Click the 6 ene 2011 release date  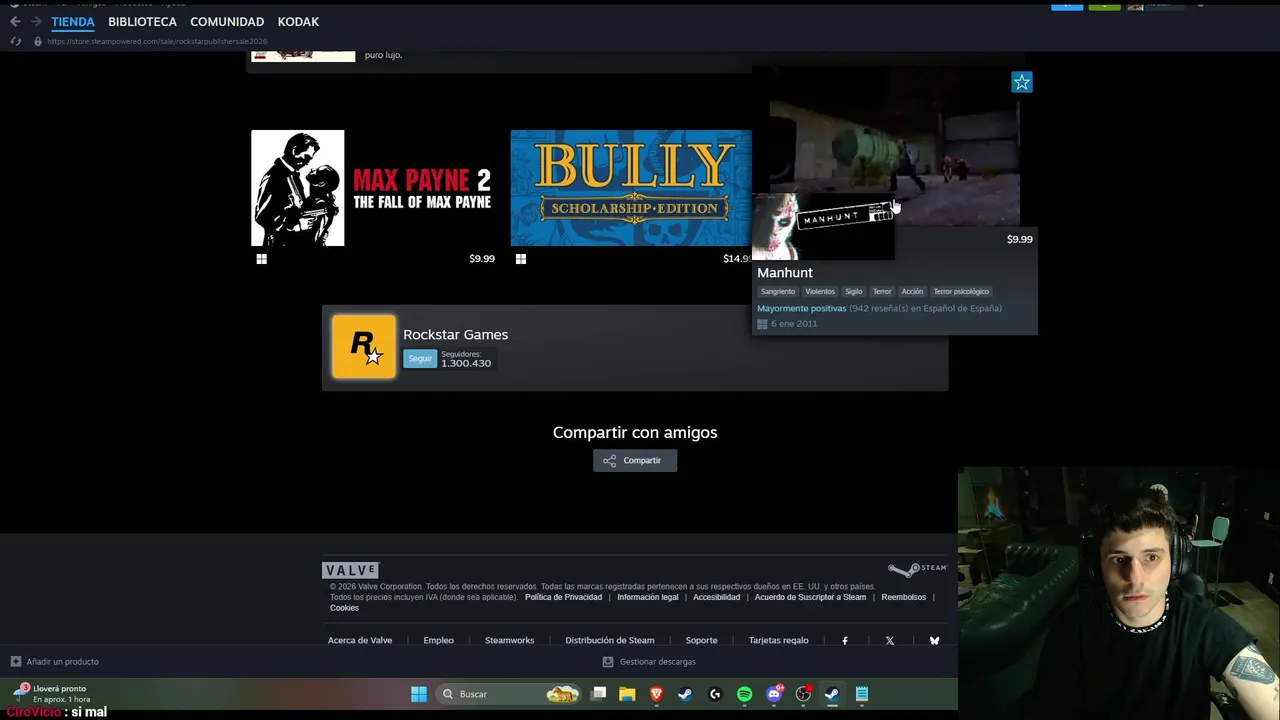point(794,324)
